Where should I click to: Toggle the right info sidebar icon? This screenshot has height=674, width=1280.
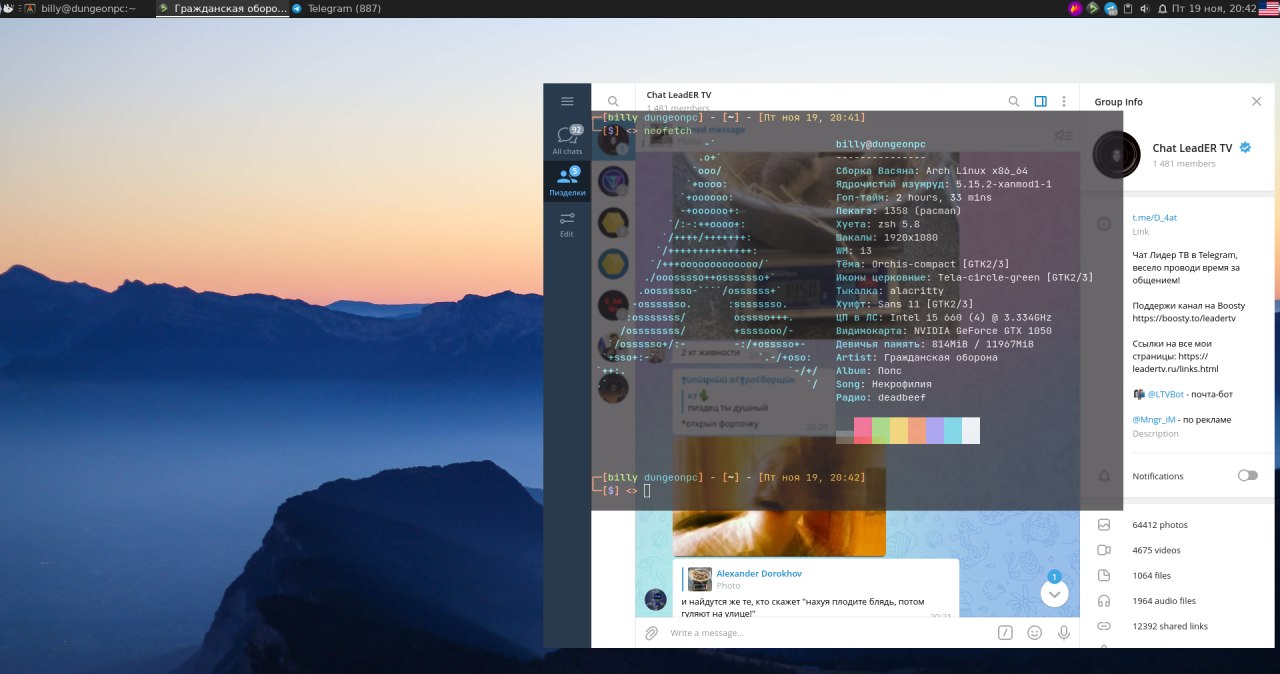point(1040,101)
